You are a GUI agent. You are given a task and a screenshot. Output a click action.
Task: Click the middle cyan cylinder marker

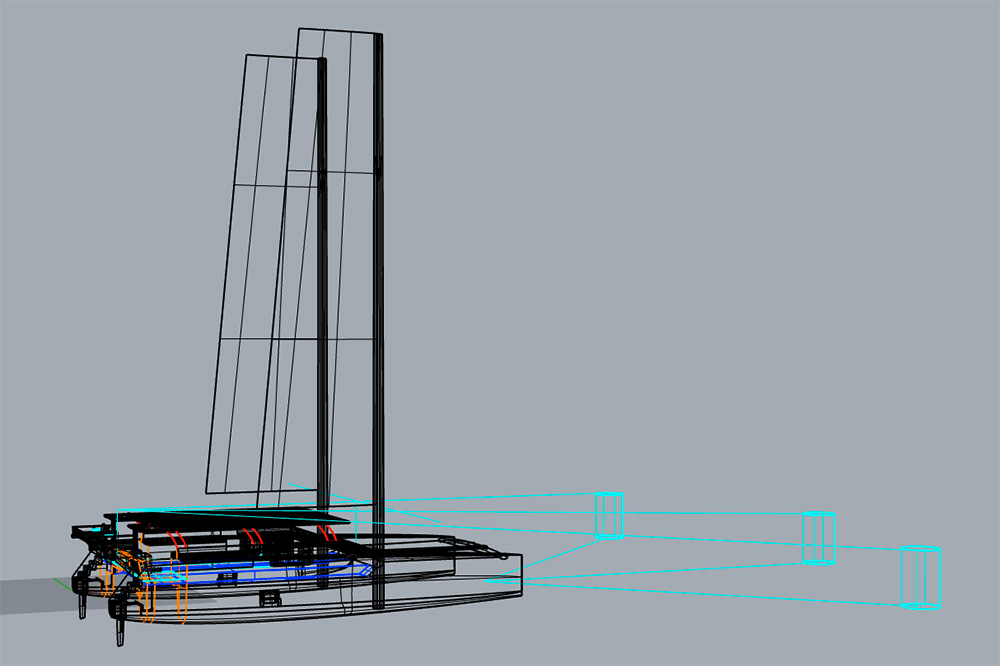818,538
